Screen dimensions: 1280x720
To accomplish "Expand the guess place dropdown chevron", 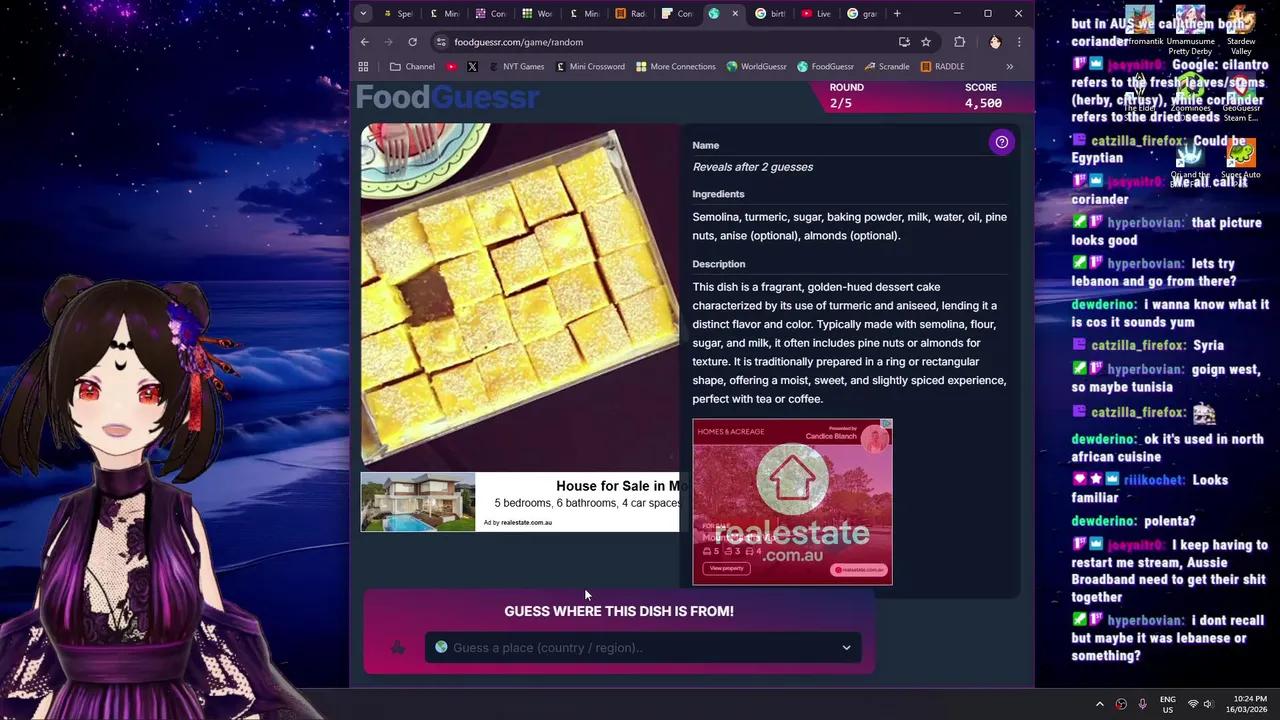I will 846,648.
